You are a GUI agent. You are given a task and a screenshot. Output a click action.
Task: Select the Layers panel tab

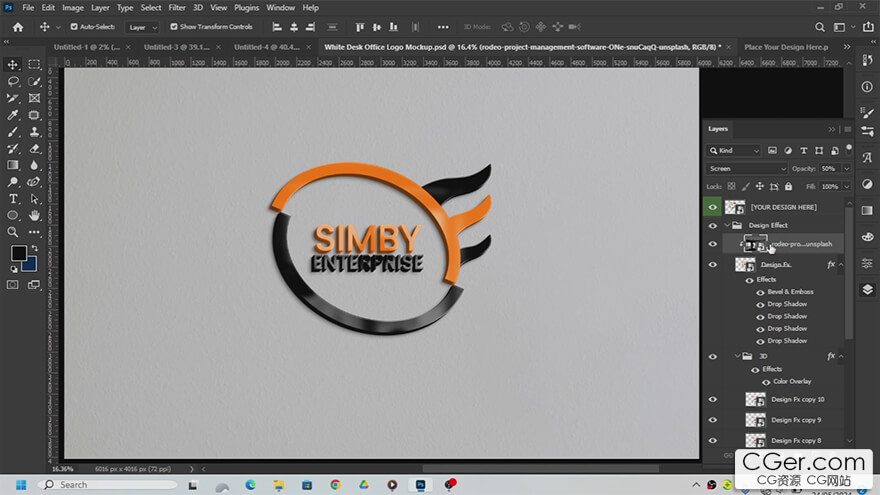click(718, 129)
